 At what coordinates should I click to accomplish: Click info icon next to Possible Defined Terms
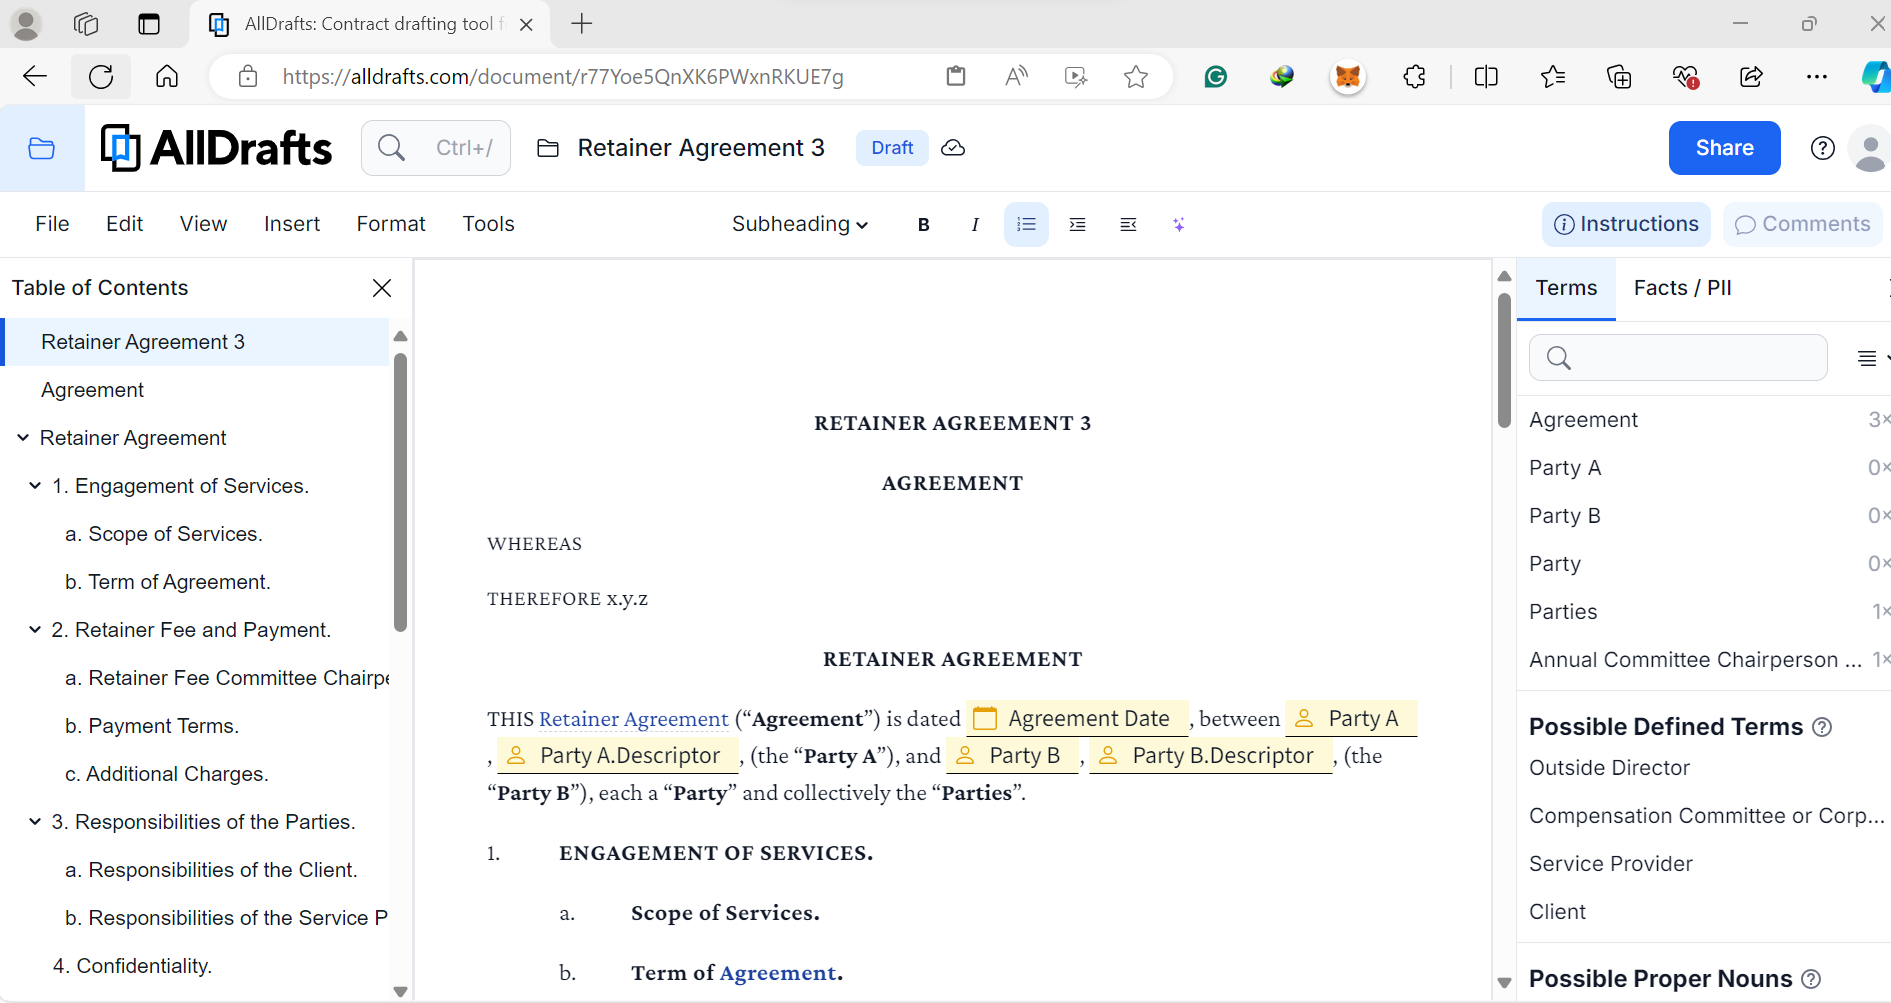[x=1822, y=727]
